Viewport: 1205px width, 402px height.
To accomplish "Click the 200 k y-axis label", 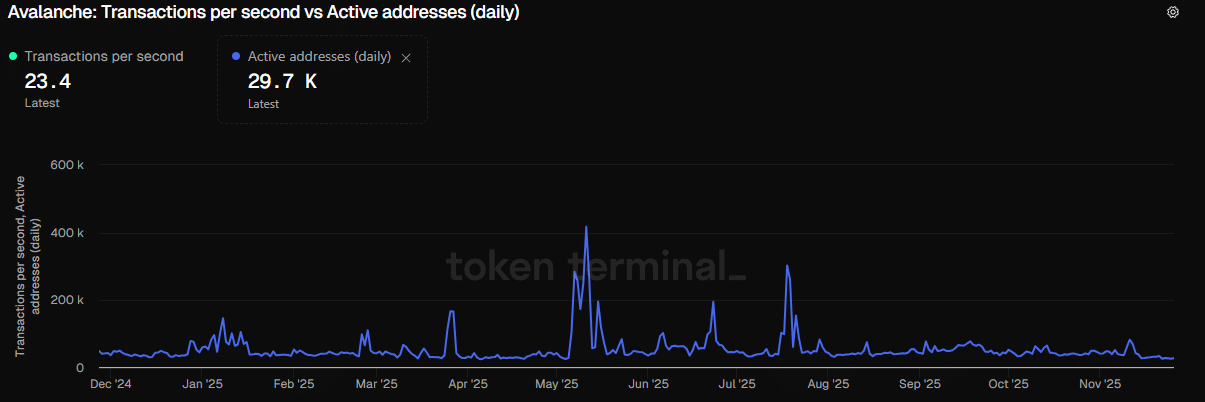I will pos(66,301).
